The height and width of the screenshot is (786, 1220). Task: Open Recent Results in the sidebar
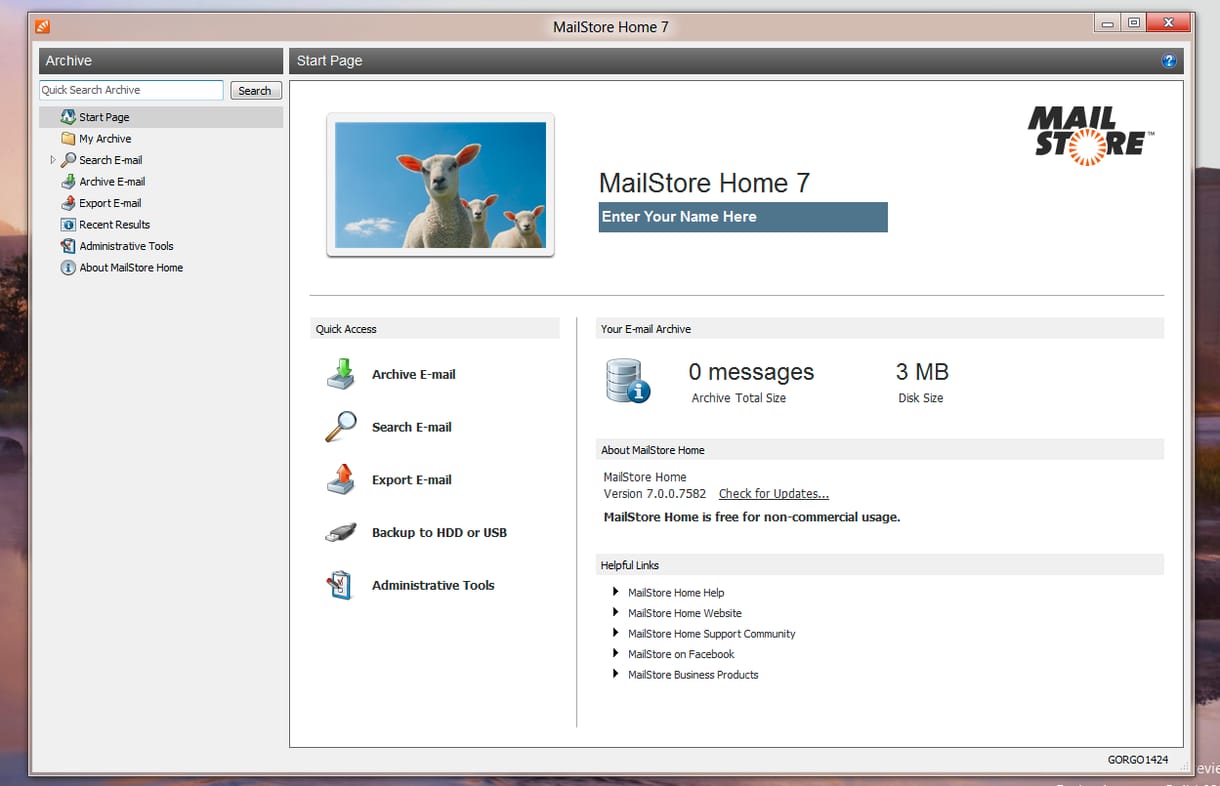(114, 225)
